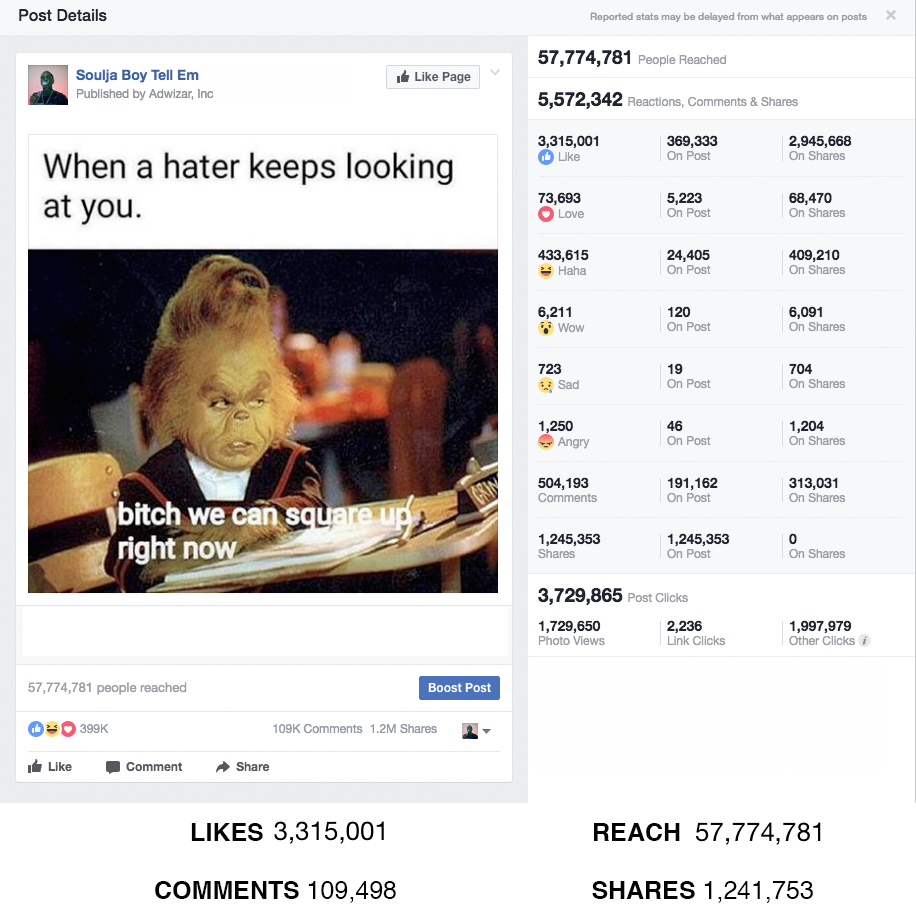Open Soulja Boy Tell Em page link
Image resolution: width=916 pixels, height=916 pixels.
137,75
